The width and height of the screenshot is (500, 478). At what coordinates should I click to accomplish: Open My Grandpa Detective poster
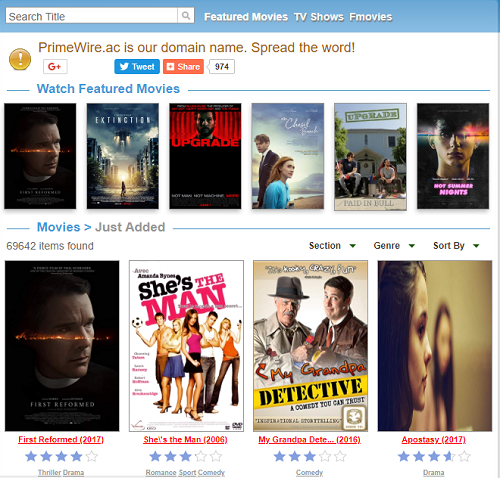click(x=310, y=346)
